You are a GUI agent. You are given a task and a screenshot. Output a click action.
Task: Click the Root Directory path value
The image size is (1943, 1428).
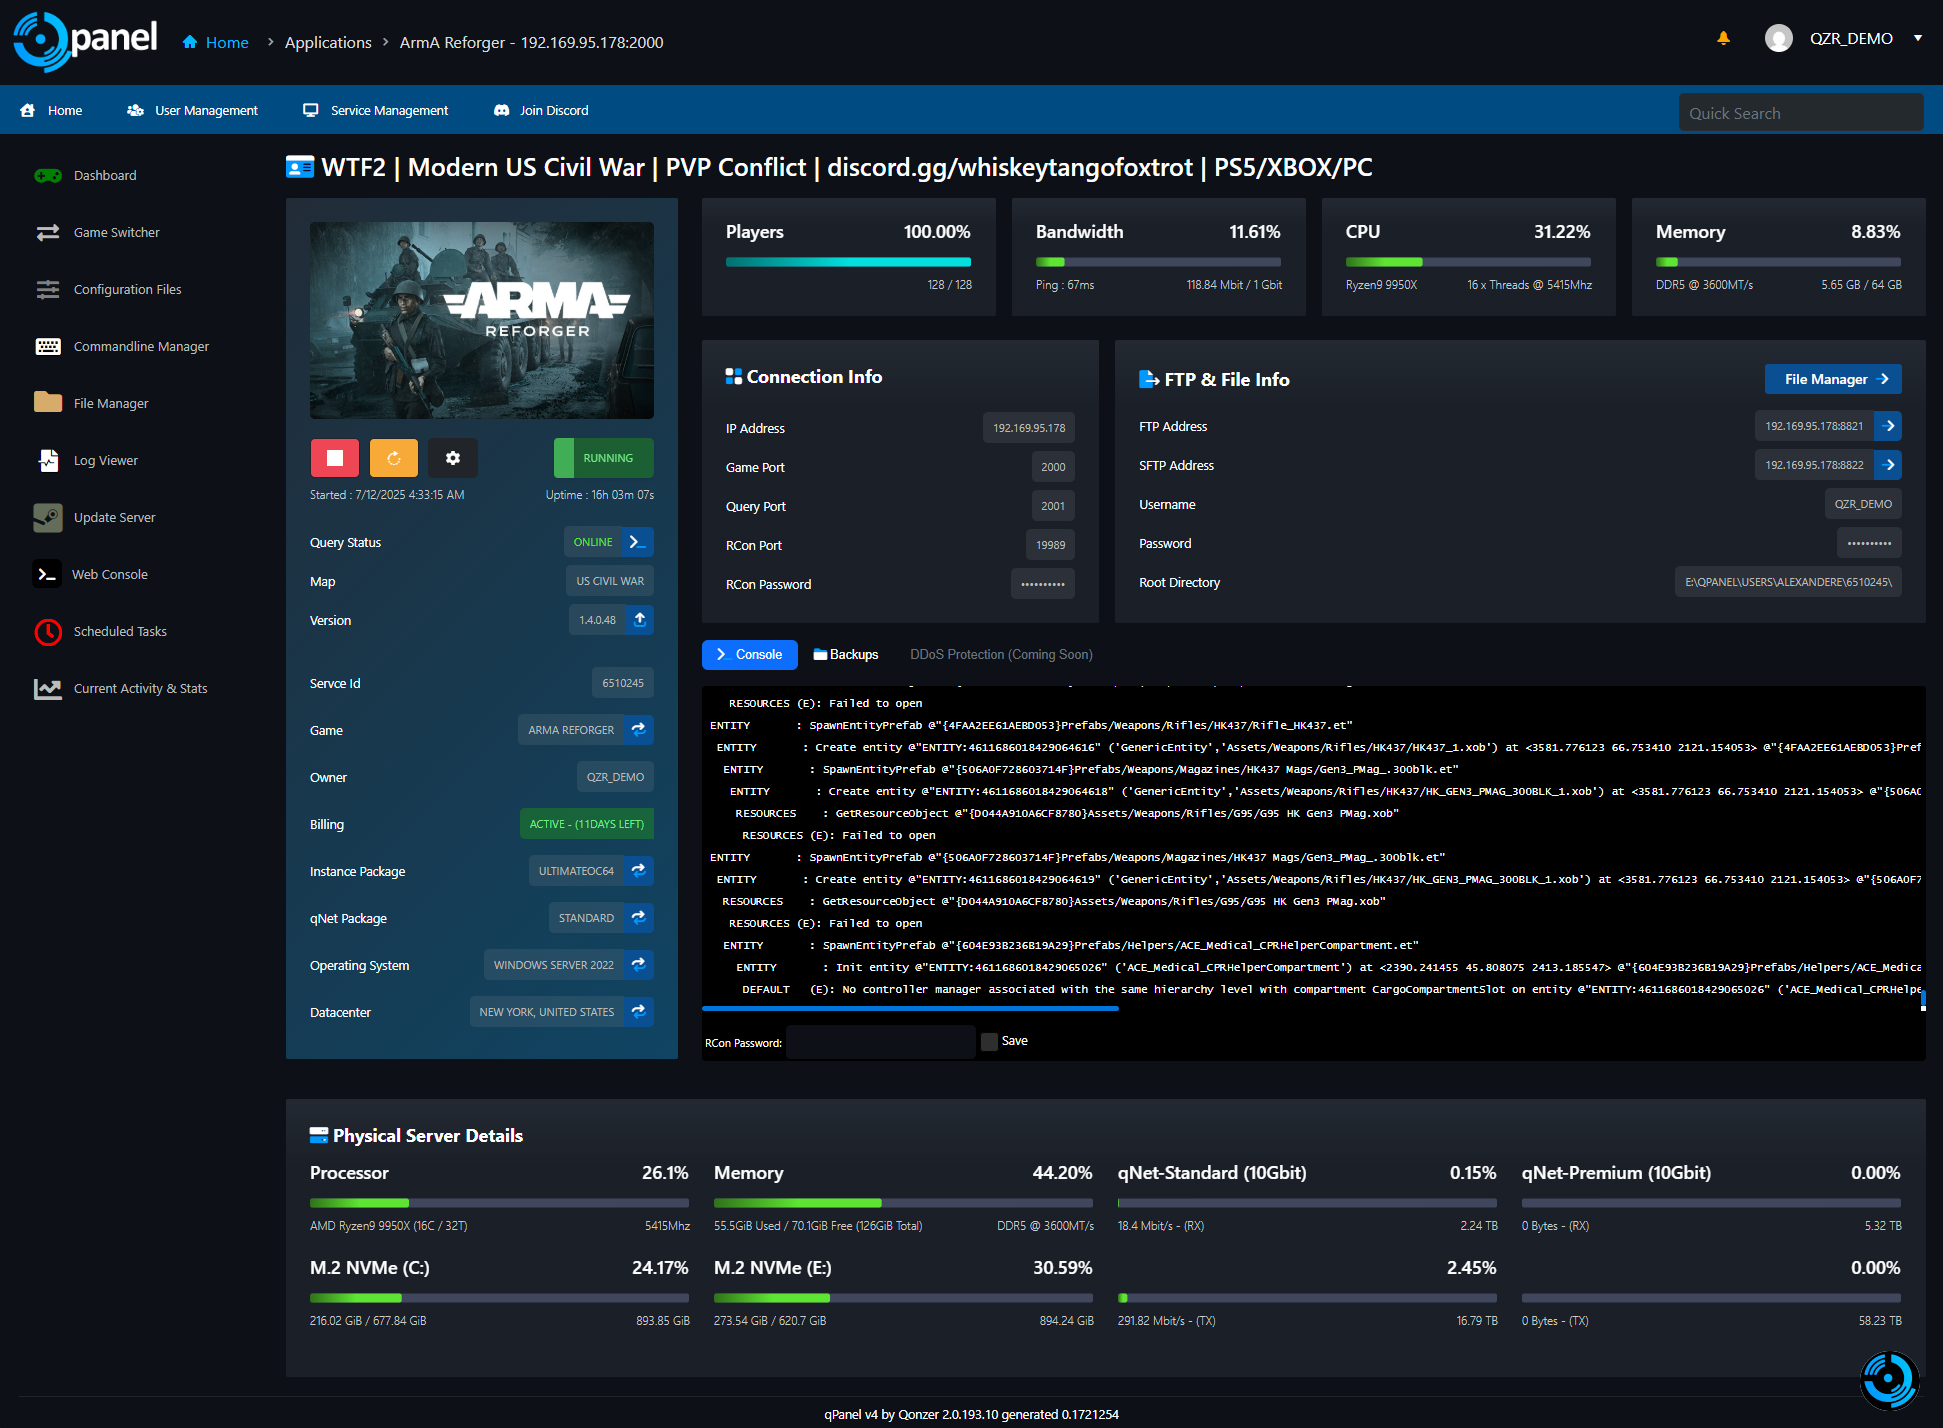(x=1788, y=582)
